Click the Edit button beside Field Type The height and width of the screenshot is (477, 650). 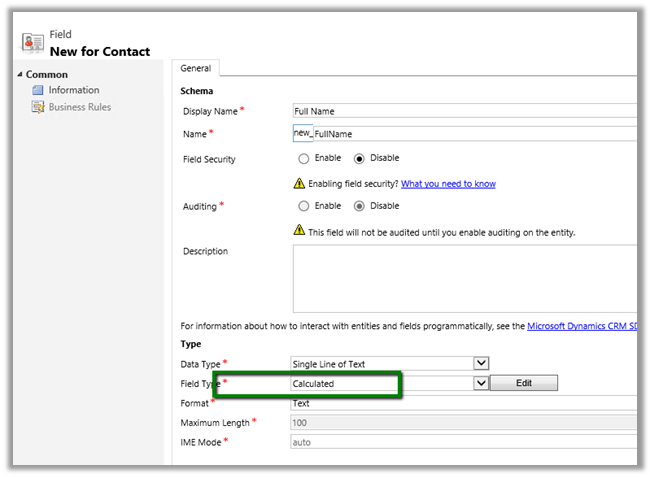[x=524, y=383]
